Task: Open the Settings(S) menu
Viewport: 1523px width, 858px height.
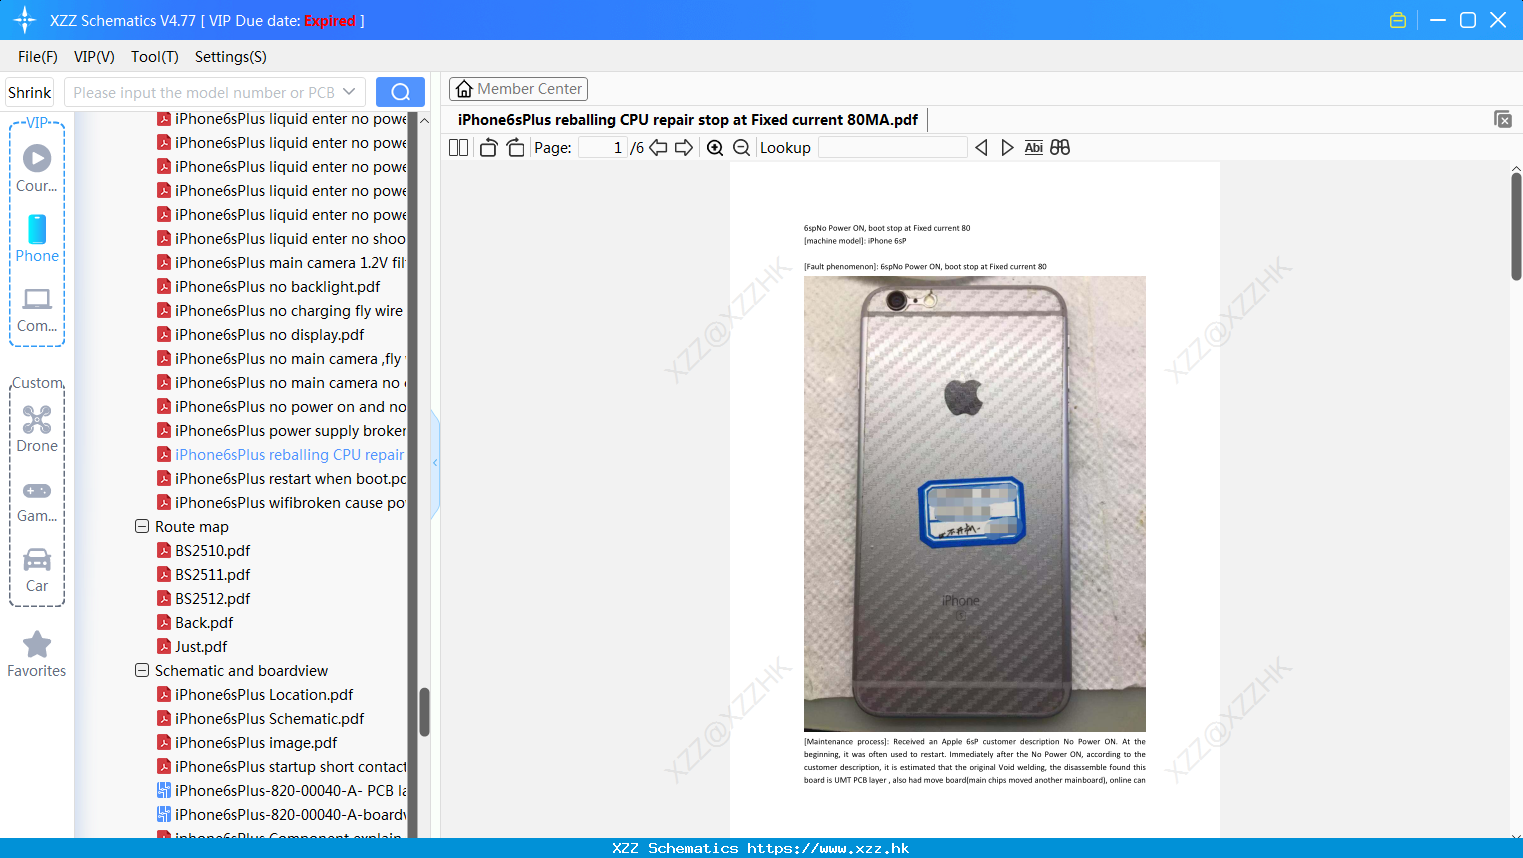Action: tap(231, 57)
